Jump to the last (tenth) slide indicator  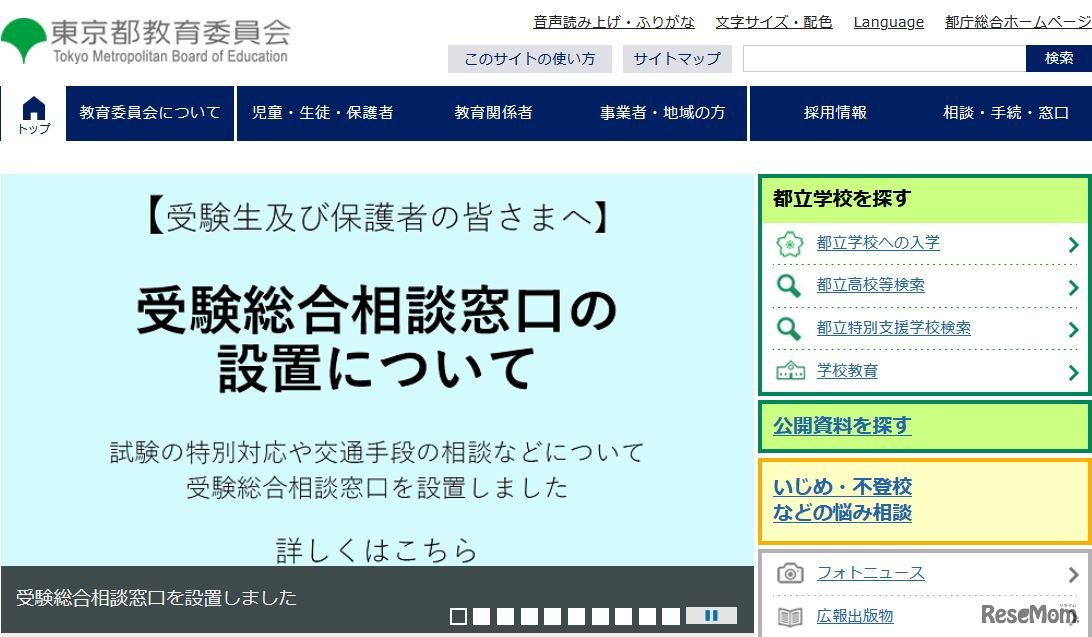[x=671, y=616]
